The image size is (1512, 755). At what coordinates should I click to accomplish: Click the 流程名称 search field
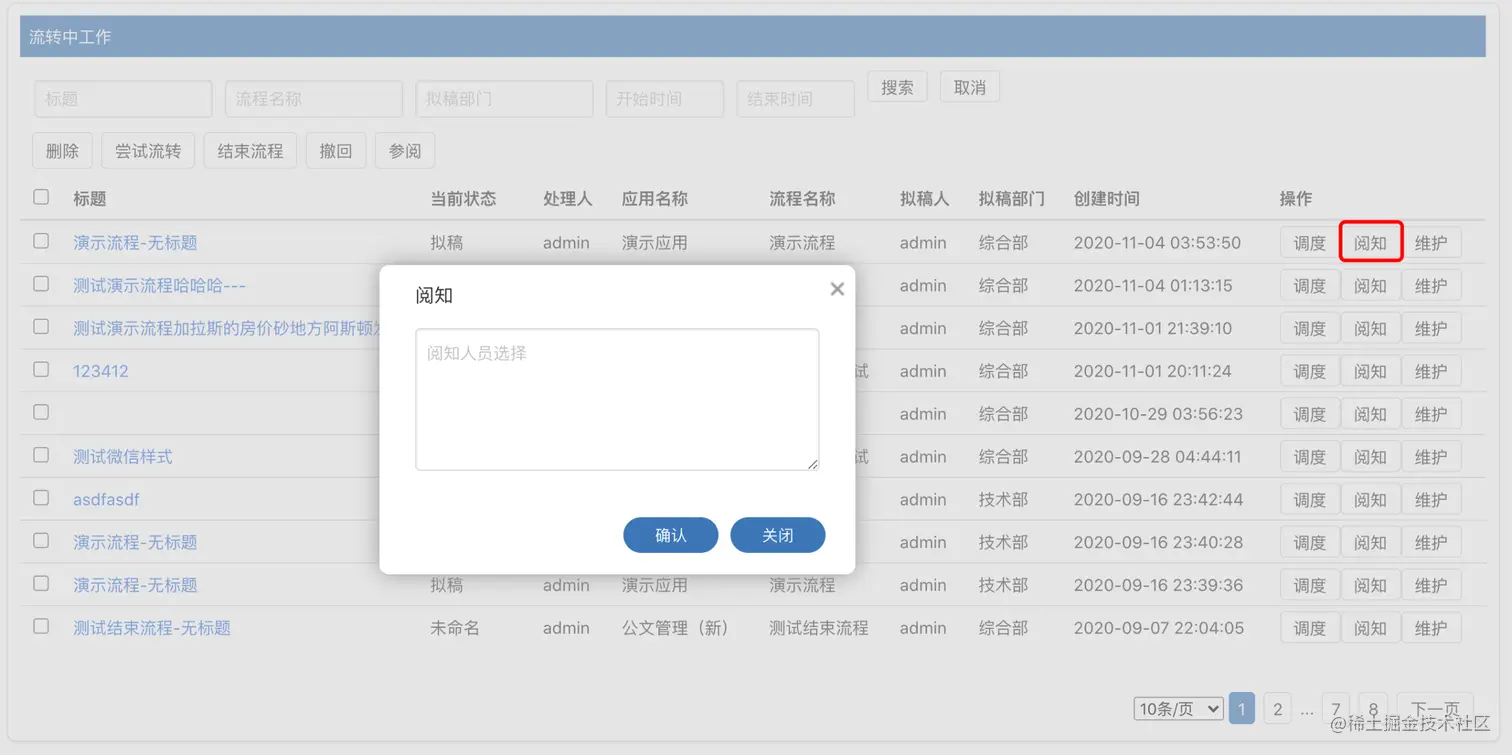coord(314,99)
